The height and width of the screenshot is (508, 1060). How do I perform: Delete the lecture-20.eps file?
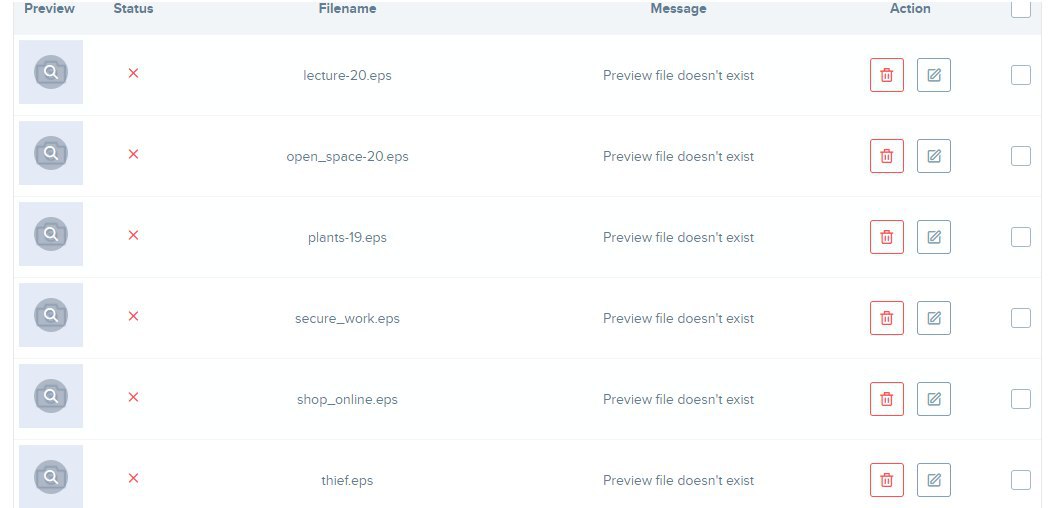point(886,75)
